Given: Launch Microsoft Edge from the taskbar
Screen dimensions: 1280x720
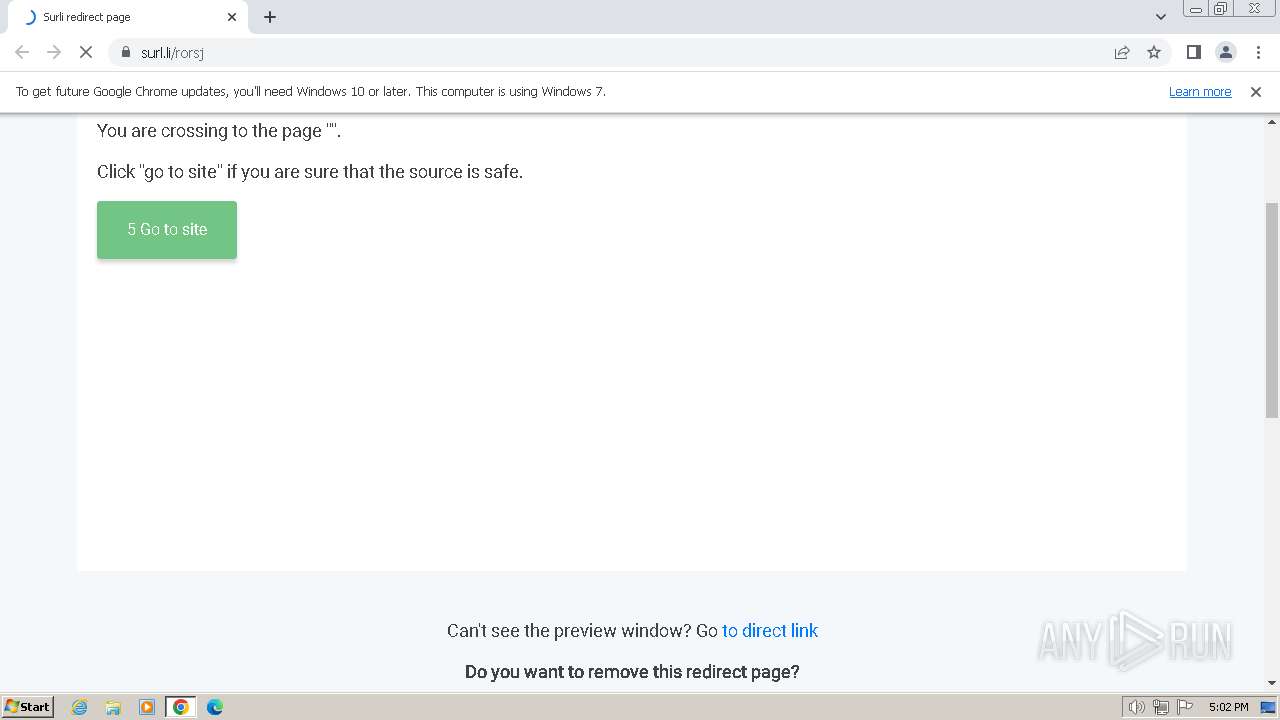Looking at the screenshot, I should pos(215,707).
